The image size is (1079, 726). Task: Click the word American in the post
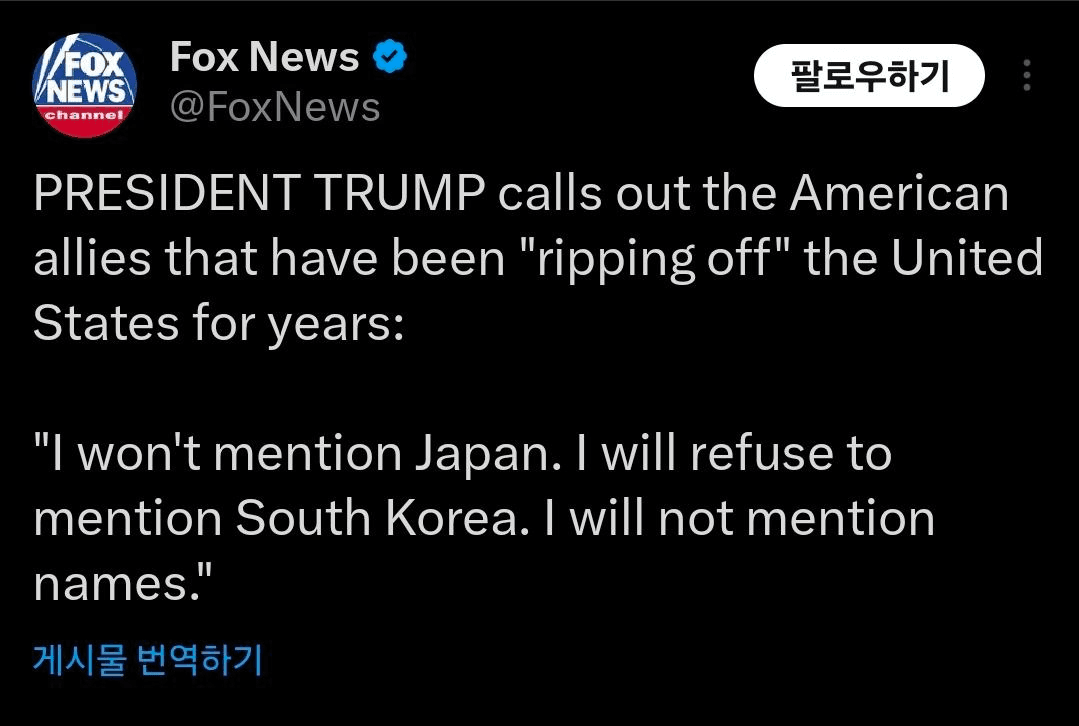(899, 193)
